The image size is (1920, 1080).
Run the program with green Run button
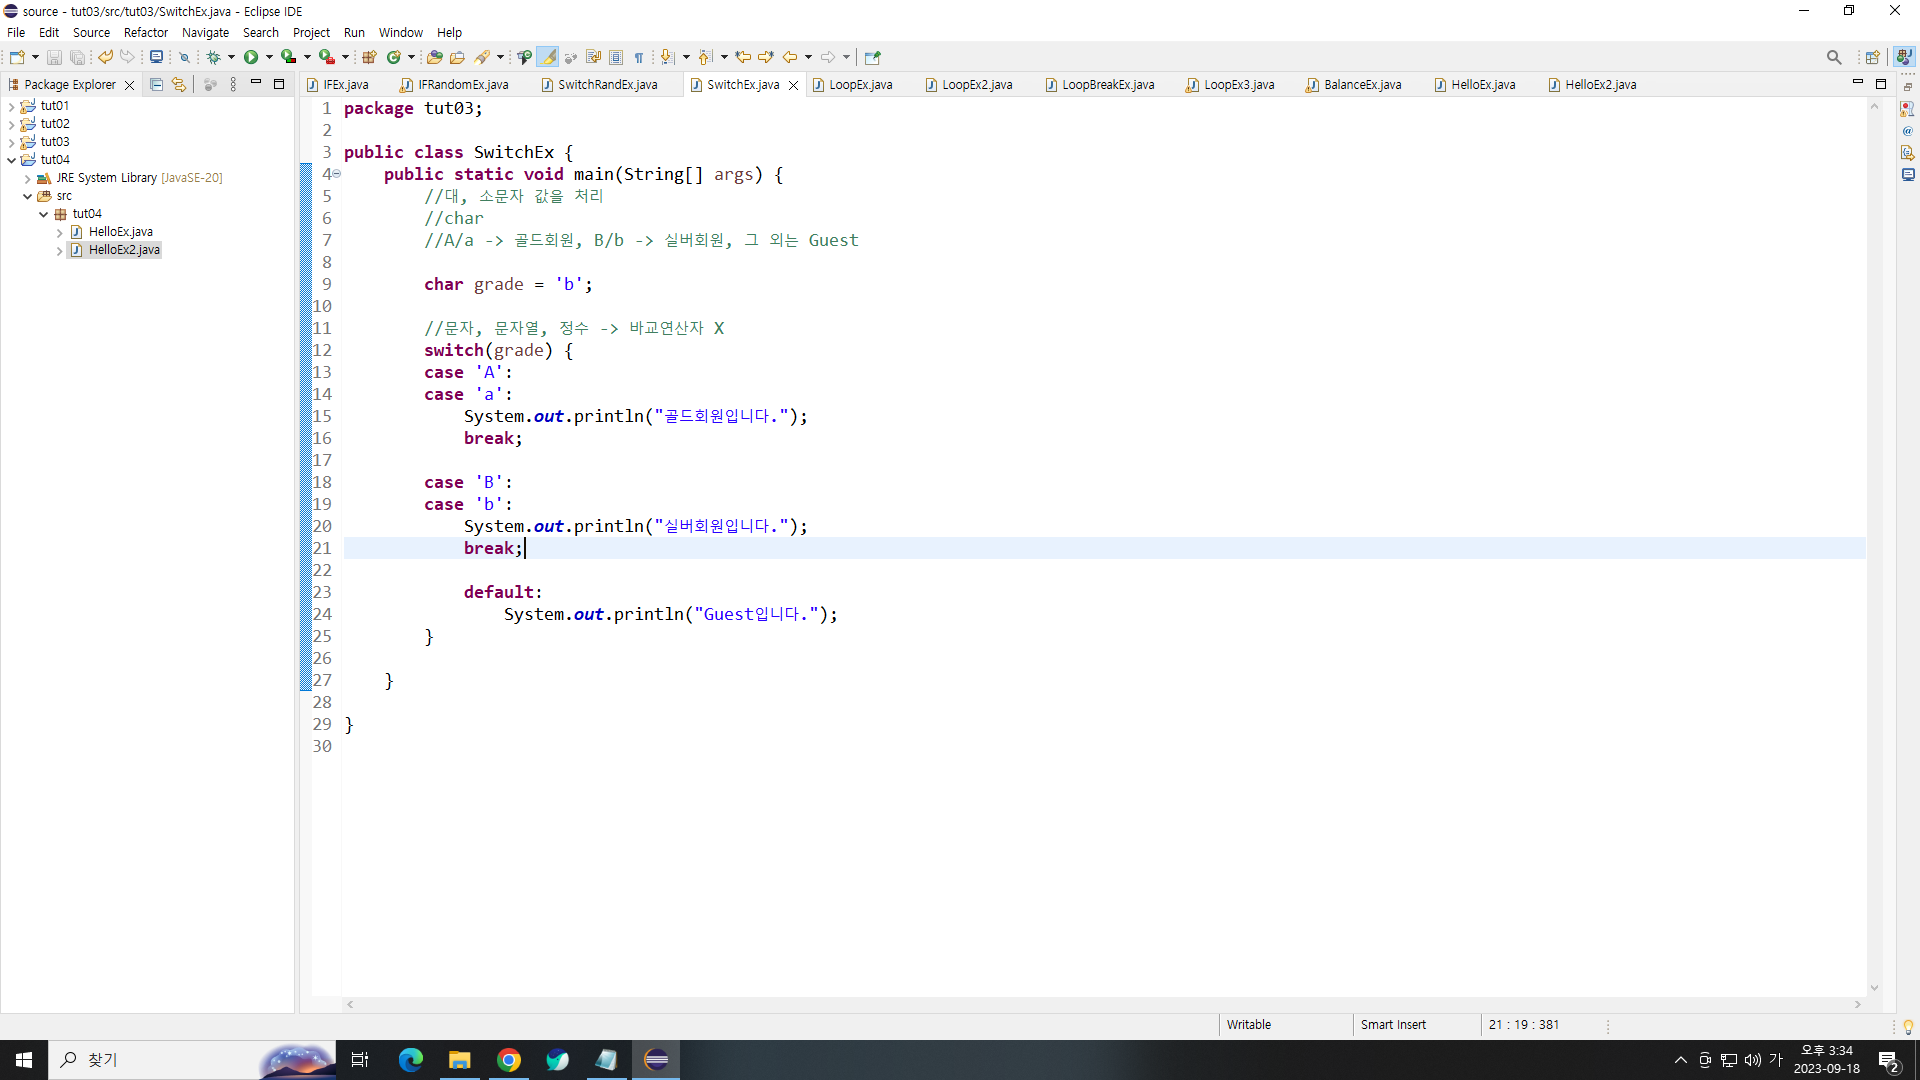click(x=251, y=57)
